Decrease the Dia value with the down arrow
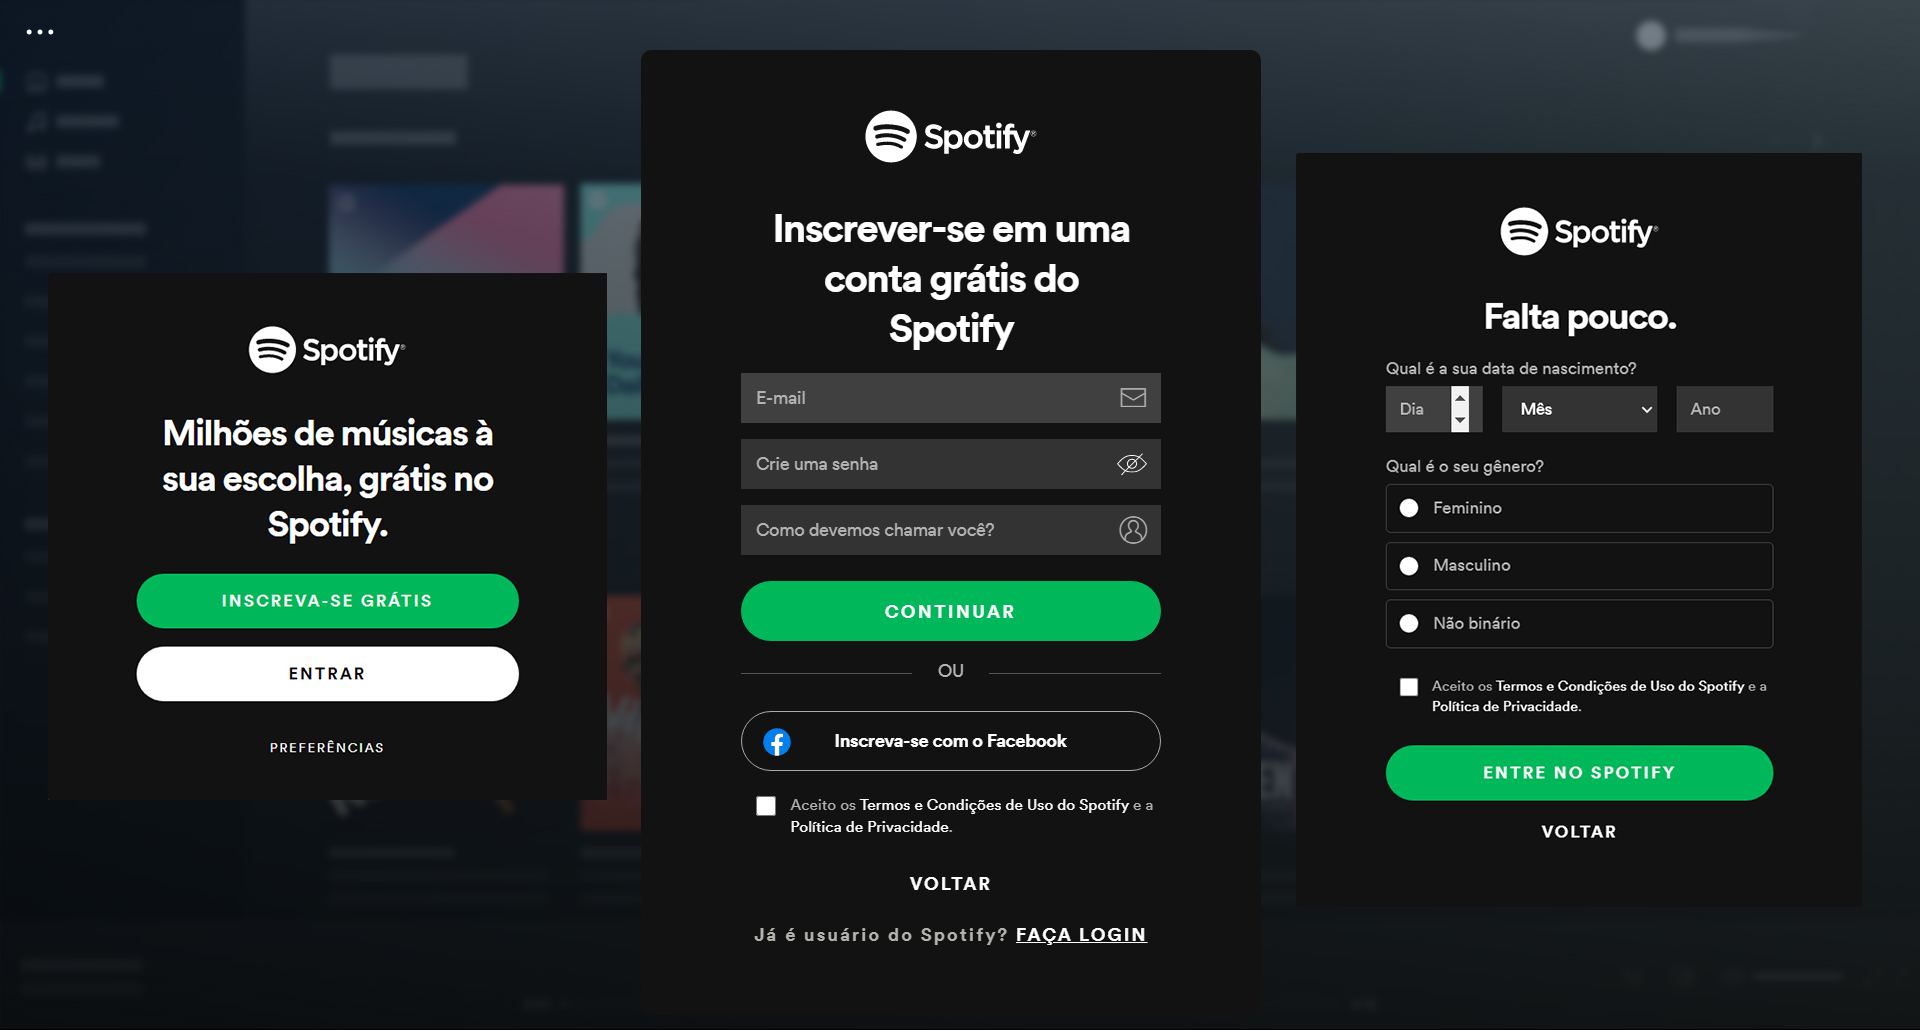 click(x=1460, y=421)
